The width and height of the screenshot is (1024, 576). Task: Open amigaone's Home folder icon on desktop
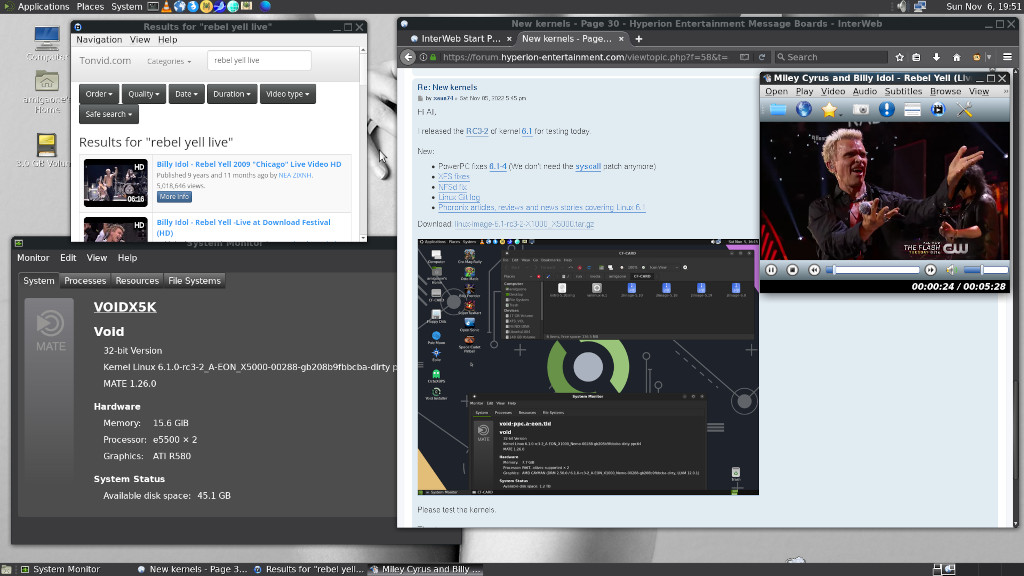point(46,92)
